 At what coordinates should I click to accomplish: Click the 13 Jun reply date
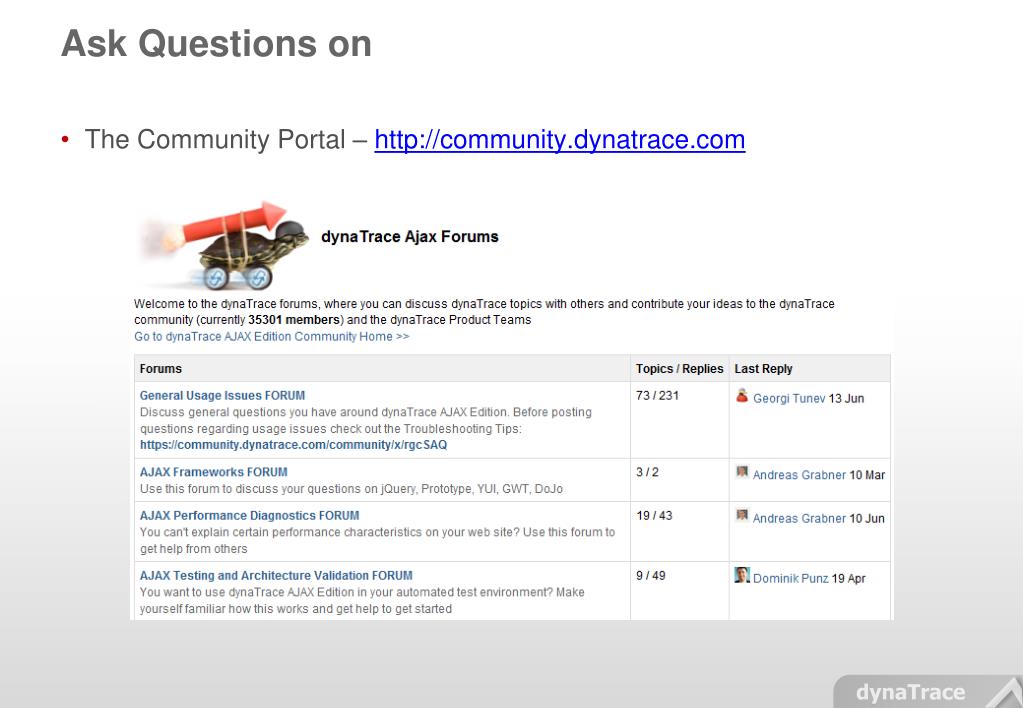[846, 399]
